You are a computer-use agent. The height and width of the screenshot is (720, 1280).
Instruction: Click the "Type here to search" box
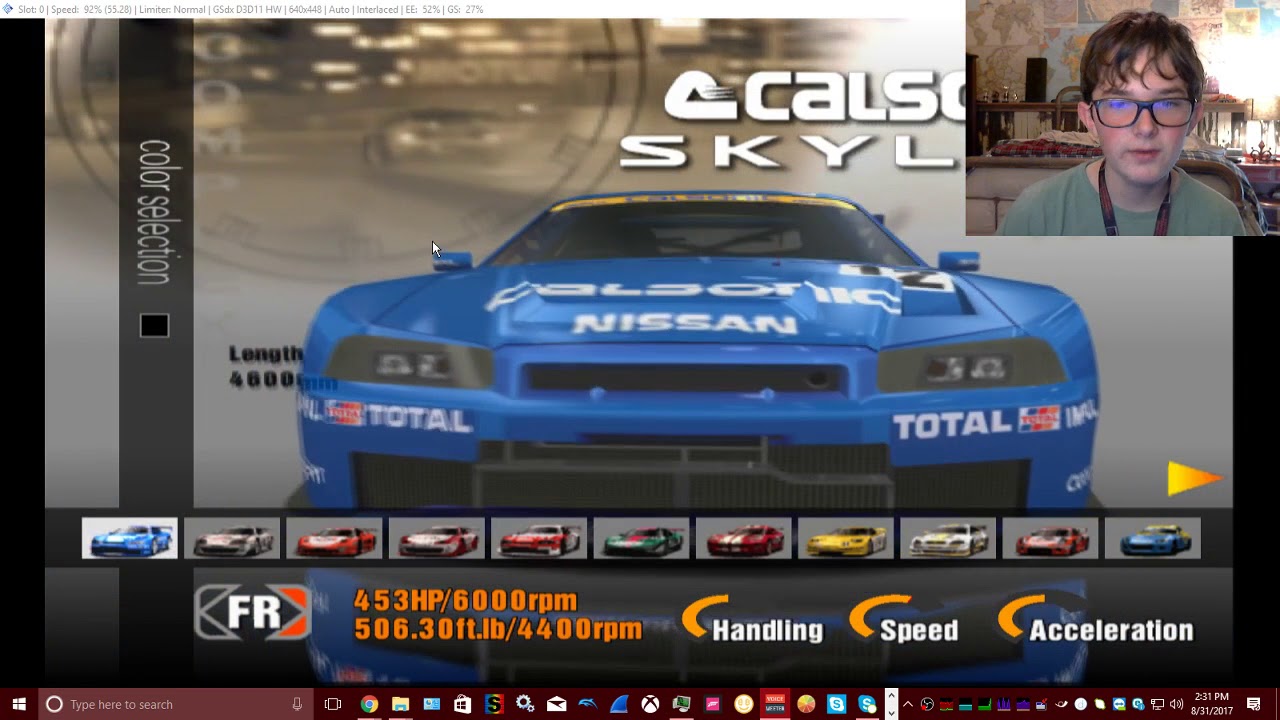pos(175,704)
